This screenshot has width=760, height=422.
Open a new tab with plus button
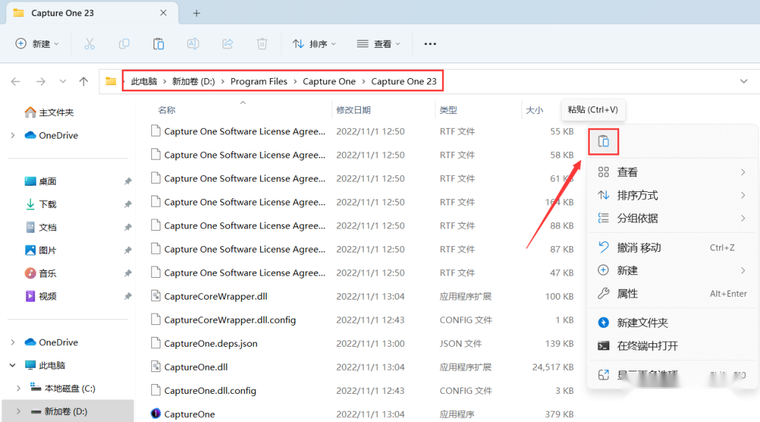(x=196, y=13)
